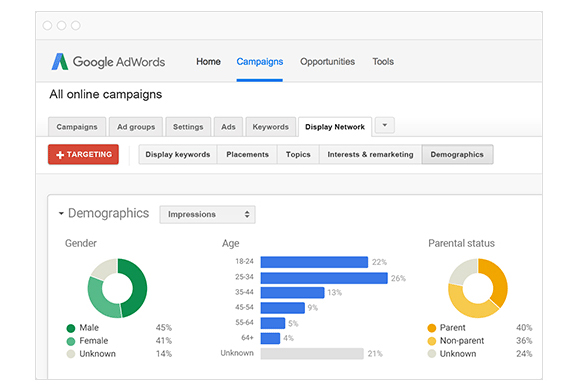
Task: Click the Gender donut chart
Action: point(117,288)
